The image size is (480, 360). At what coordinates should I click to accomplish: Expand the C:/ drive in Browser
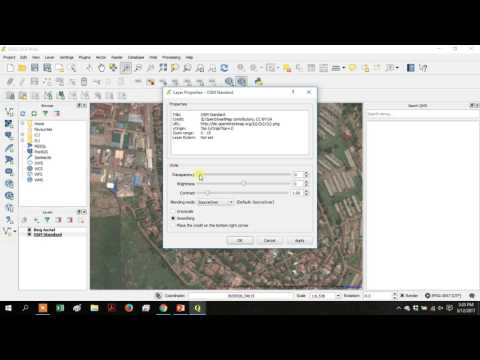point(23,135)
